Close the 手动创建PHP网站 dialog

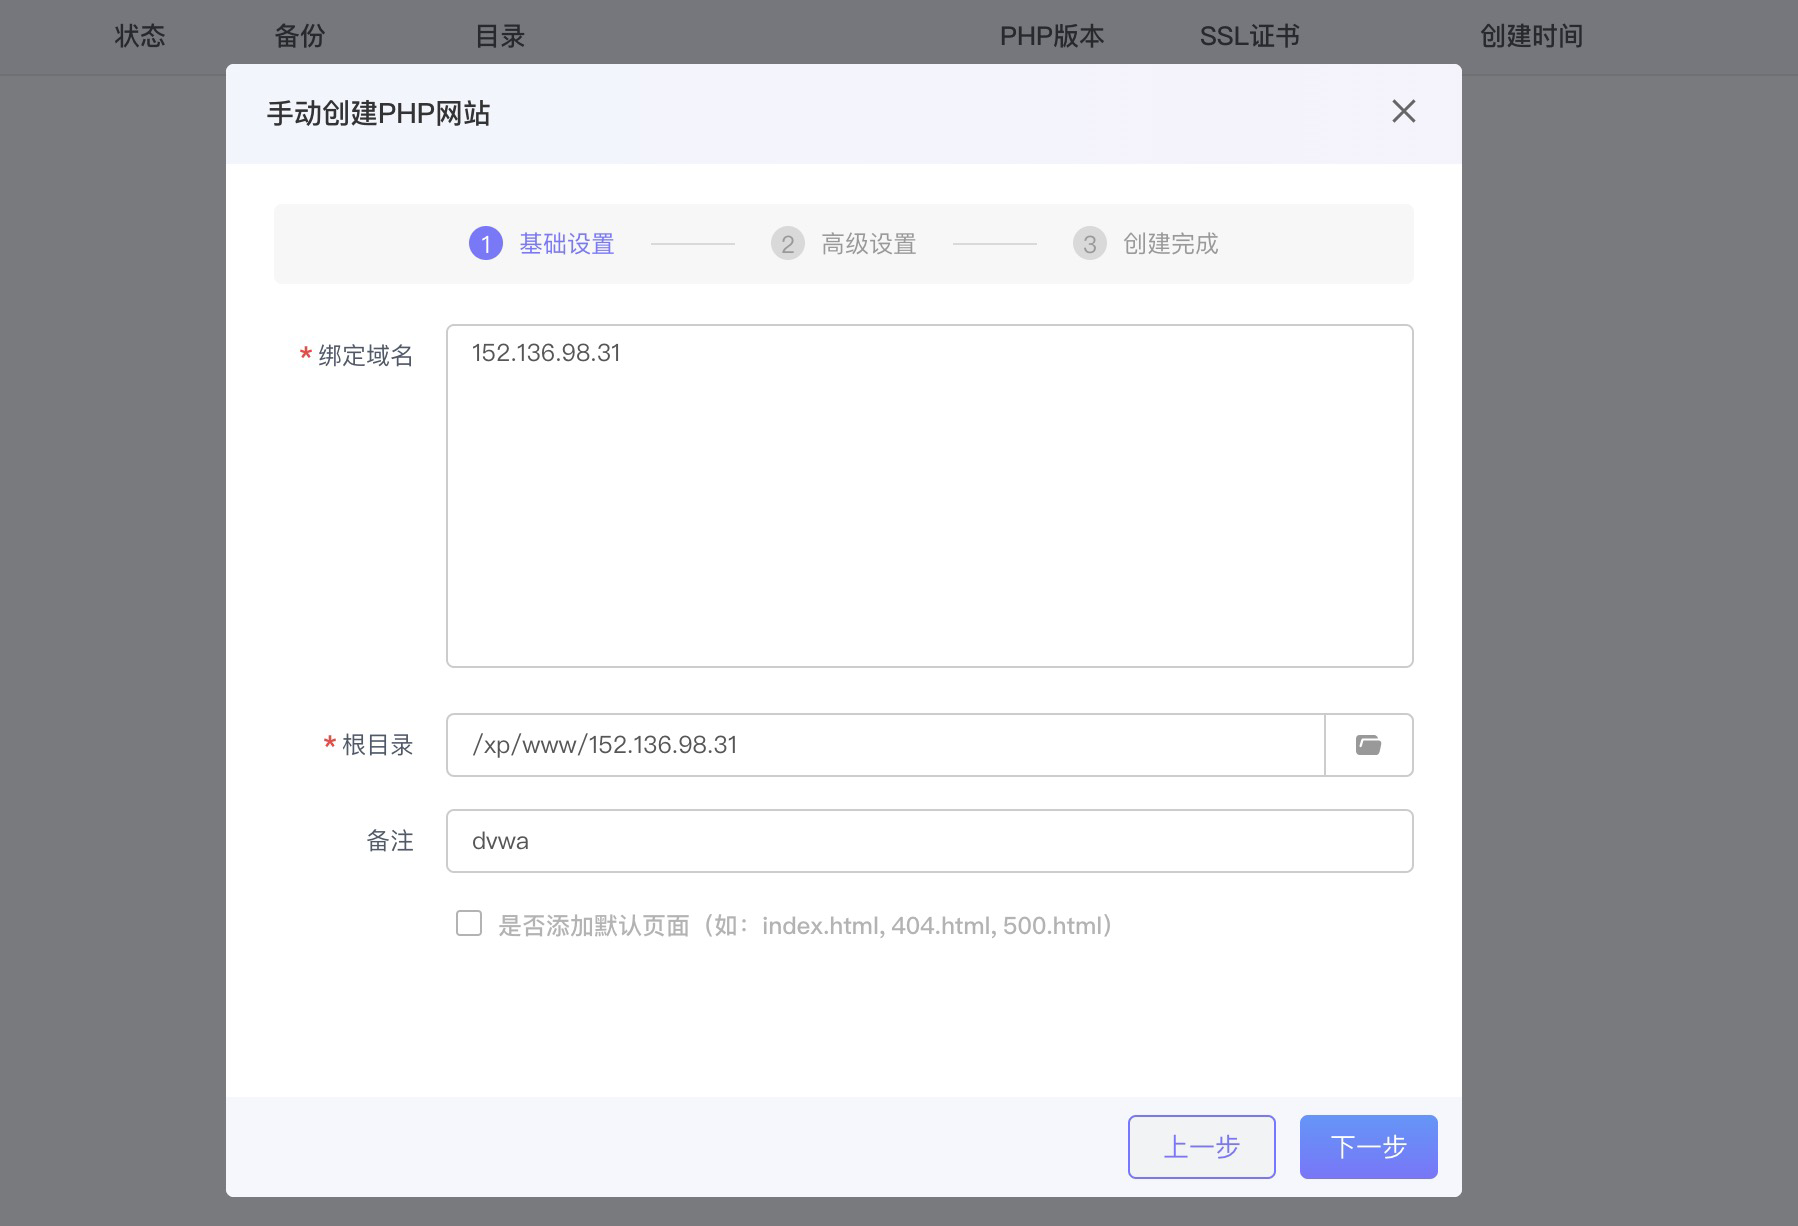1404,111
